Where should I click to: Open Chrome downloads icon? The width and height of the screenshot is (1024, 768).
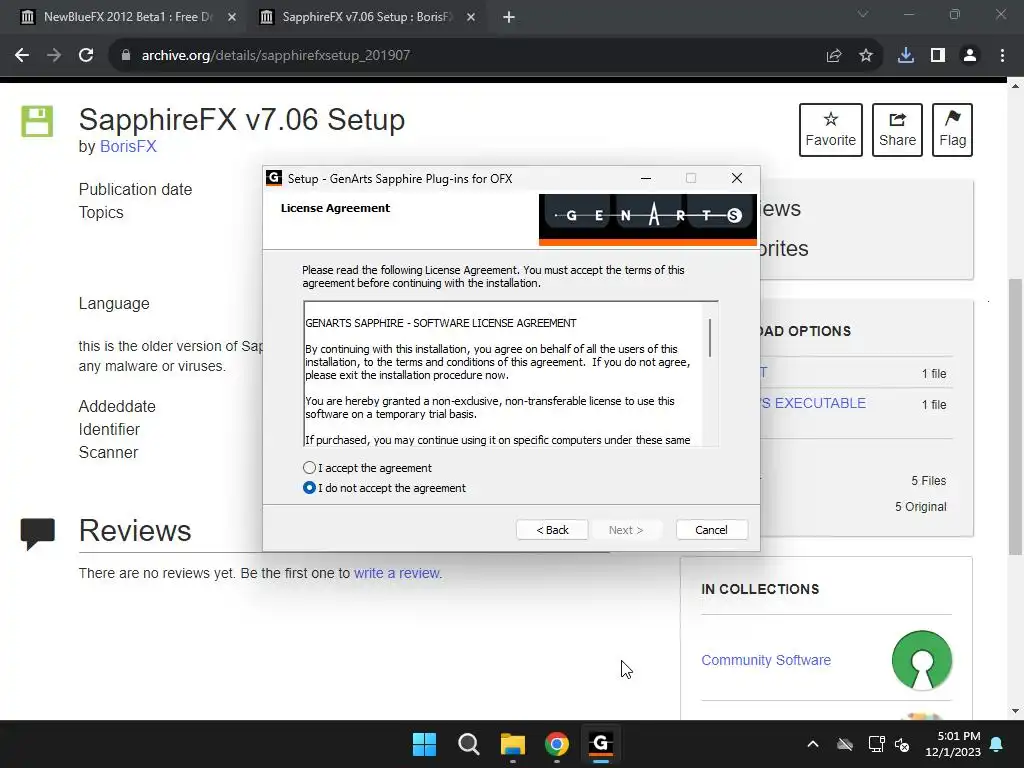[x=906, y=56]
